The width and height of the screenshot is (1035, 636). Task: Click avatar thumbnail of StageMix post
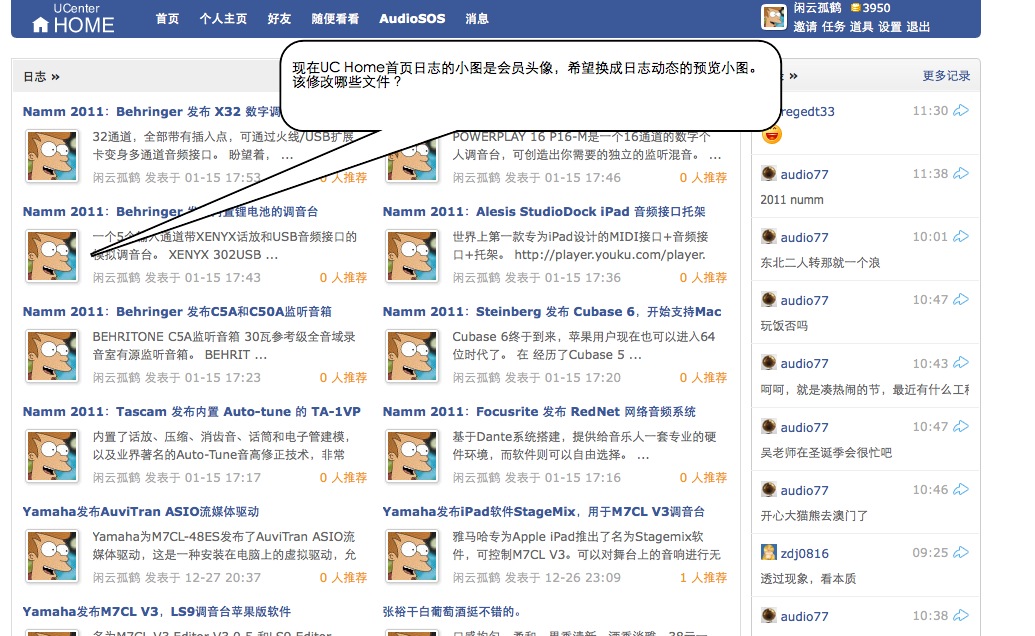coord(412,556)
